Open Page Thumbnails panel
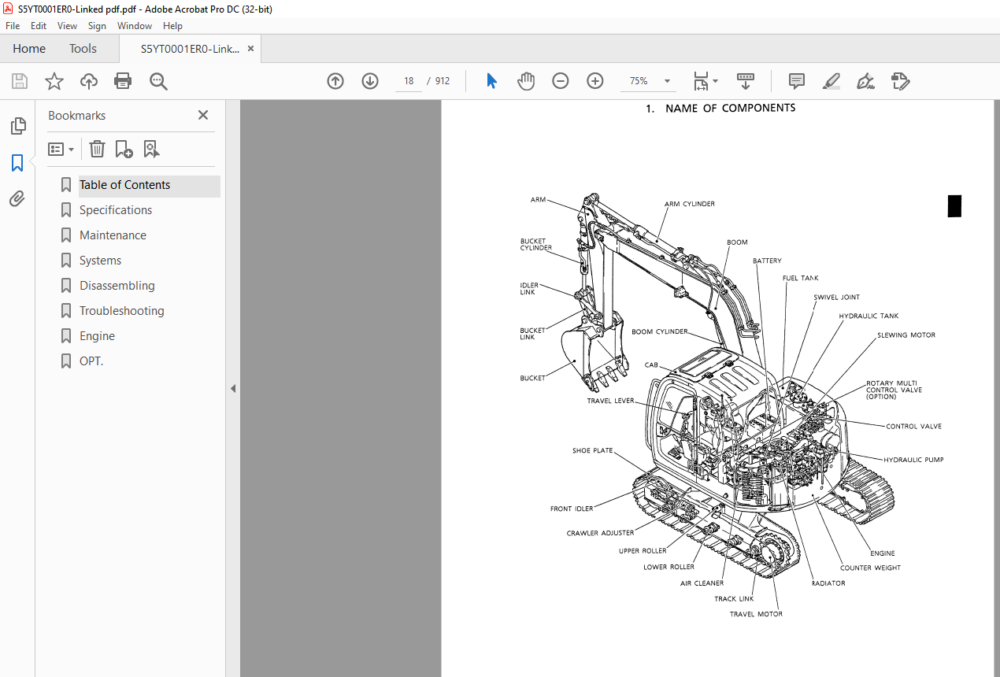This screenshot has width=1000, height=677. pos(18,126)
